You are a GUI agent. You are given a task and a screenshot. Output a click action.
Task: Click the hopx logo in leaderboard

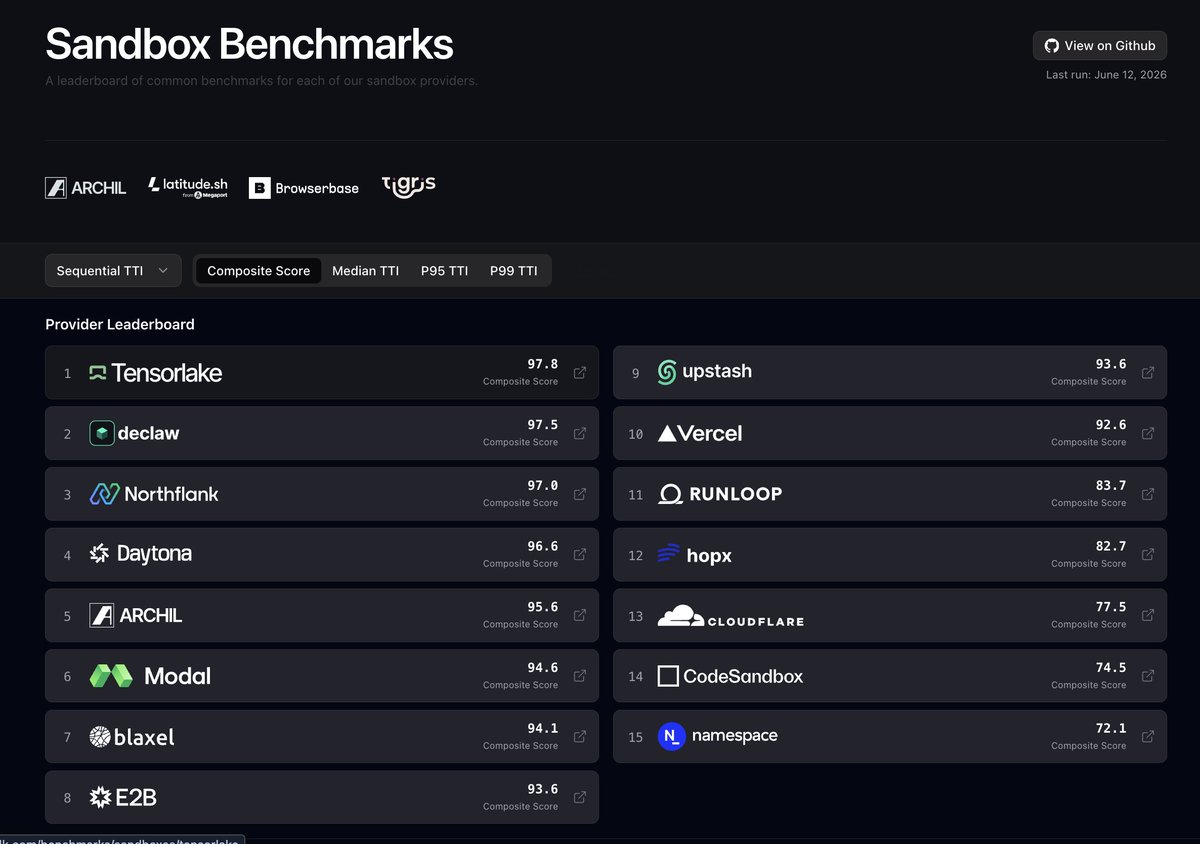tap(694, 555)
